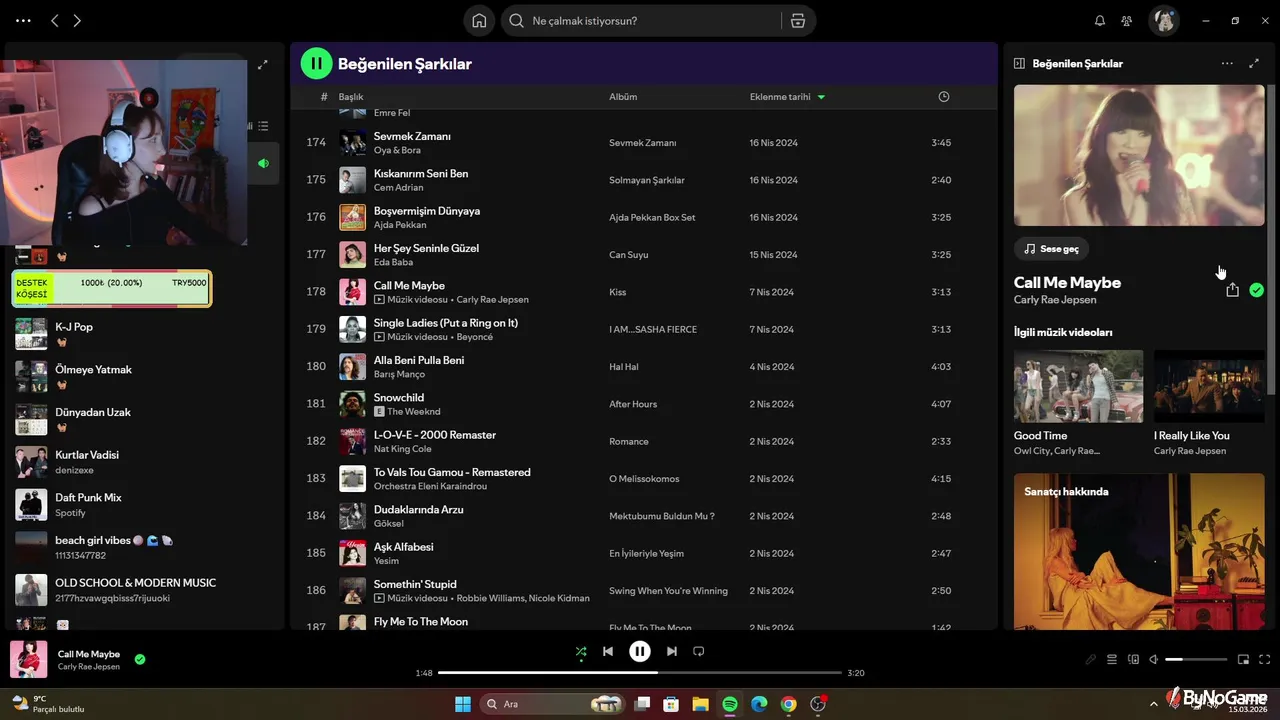Toggle the queue panel
The width and height of the screenshot is (1280, 720).
1111,659
